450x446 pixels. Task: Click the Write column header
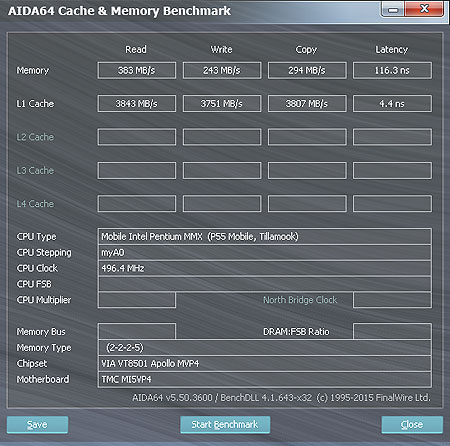221,50
